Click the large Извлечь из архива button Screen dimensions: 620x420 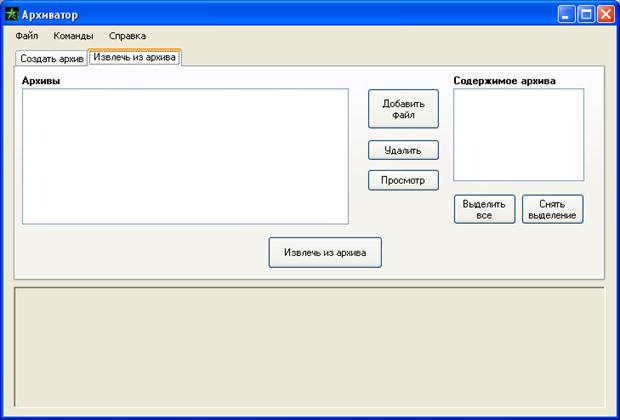(x=325, y=253)
